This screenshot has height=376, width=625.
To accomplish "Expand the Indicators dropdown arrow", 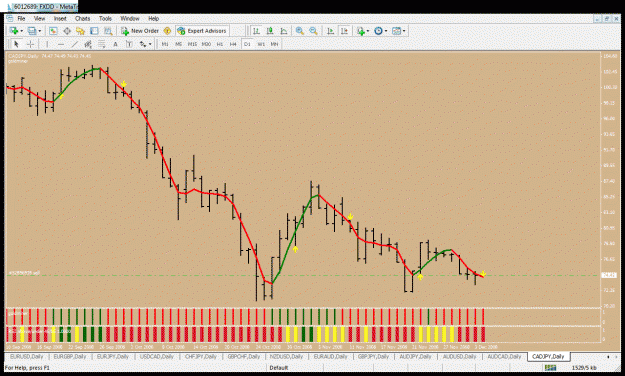I will (x=368, y=31).
